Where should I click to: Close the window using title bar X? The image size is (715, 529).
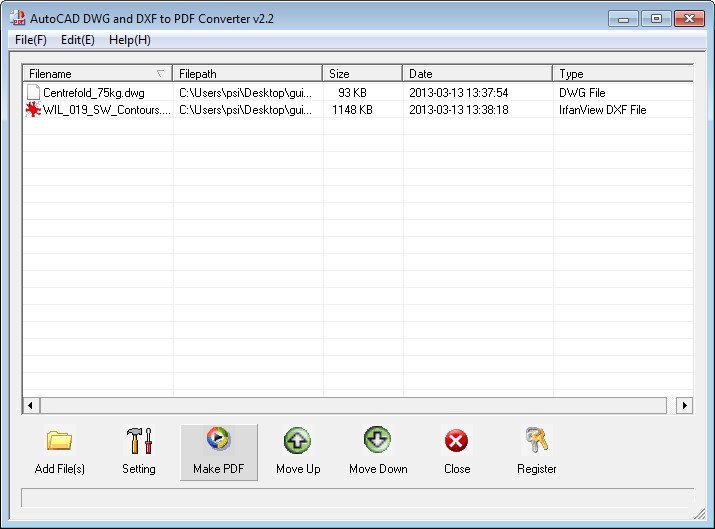click(x=689, y=19)
